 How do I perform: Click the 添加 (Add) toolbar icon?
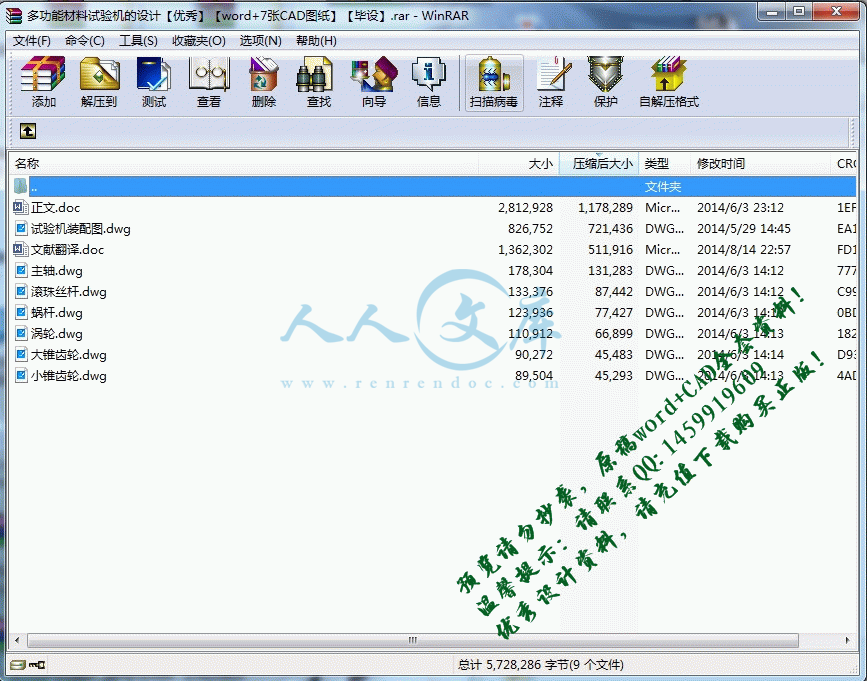(x=43, y=82)
